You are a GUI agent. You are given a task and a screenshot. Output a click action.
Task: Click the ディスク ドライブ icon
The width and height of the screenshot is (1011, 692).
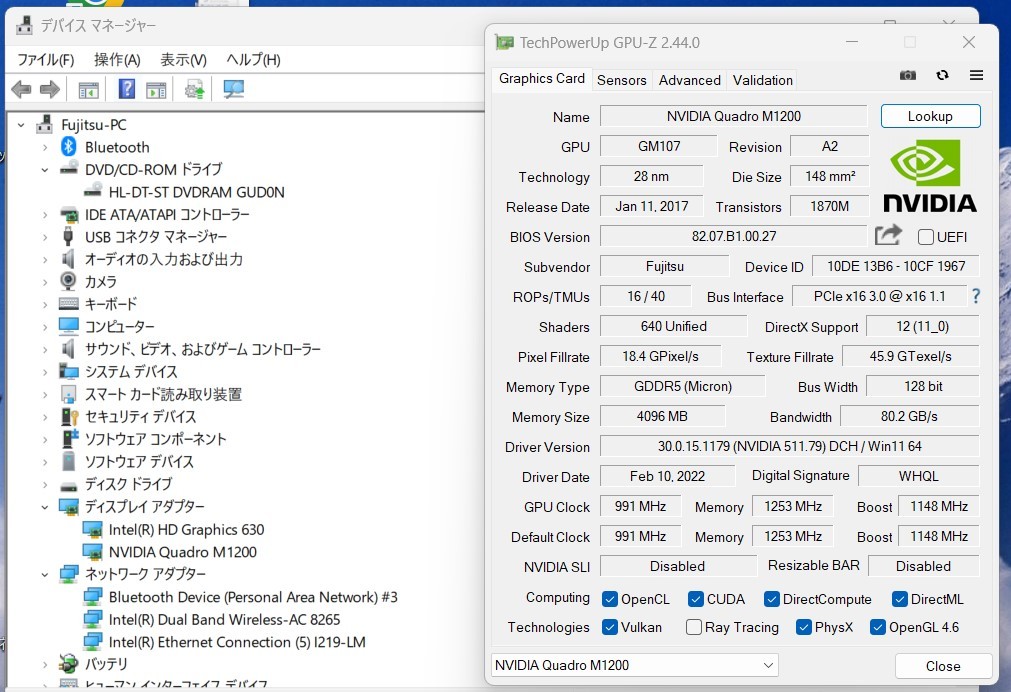pos(68,486)
